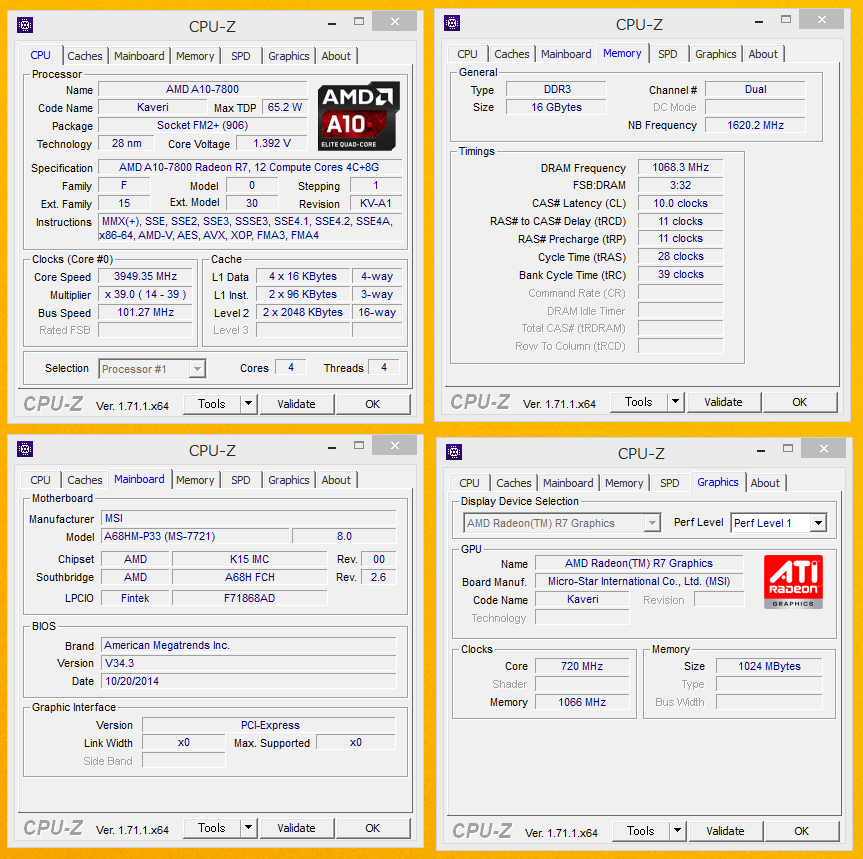Close the Graphics tab window

(x=823, y=449)
